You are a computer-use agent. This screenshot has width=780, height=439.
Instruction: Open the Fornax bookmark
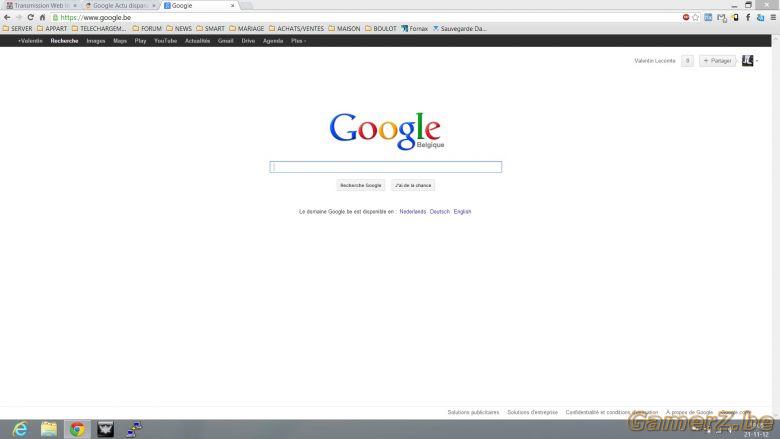click(414, 29)
